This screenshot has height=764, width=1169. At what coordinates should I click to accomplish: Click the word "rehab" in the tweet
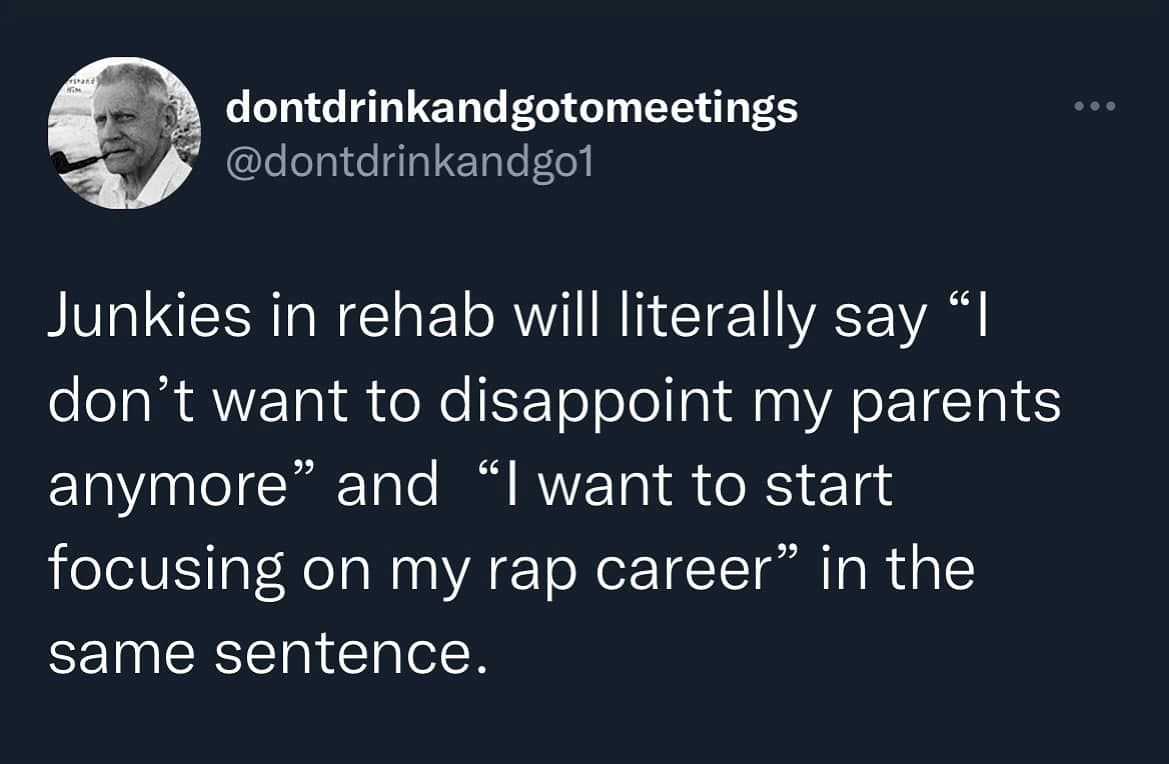tap(415, 317)
